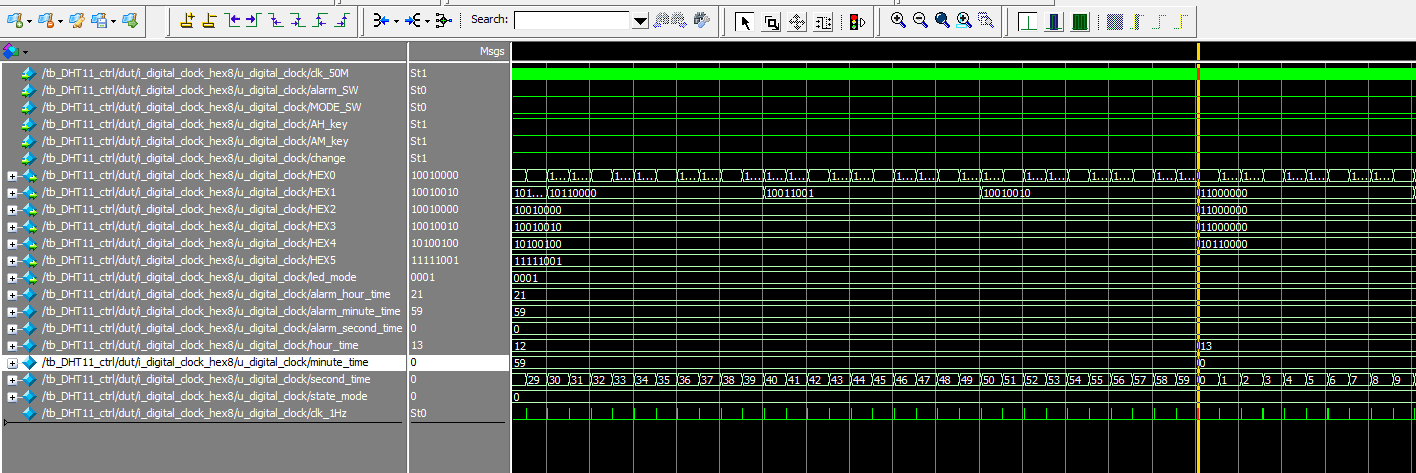Find next transition
1416x473 pixels.
[253, 20]
